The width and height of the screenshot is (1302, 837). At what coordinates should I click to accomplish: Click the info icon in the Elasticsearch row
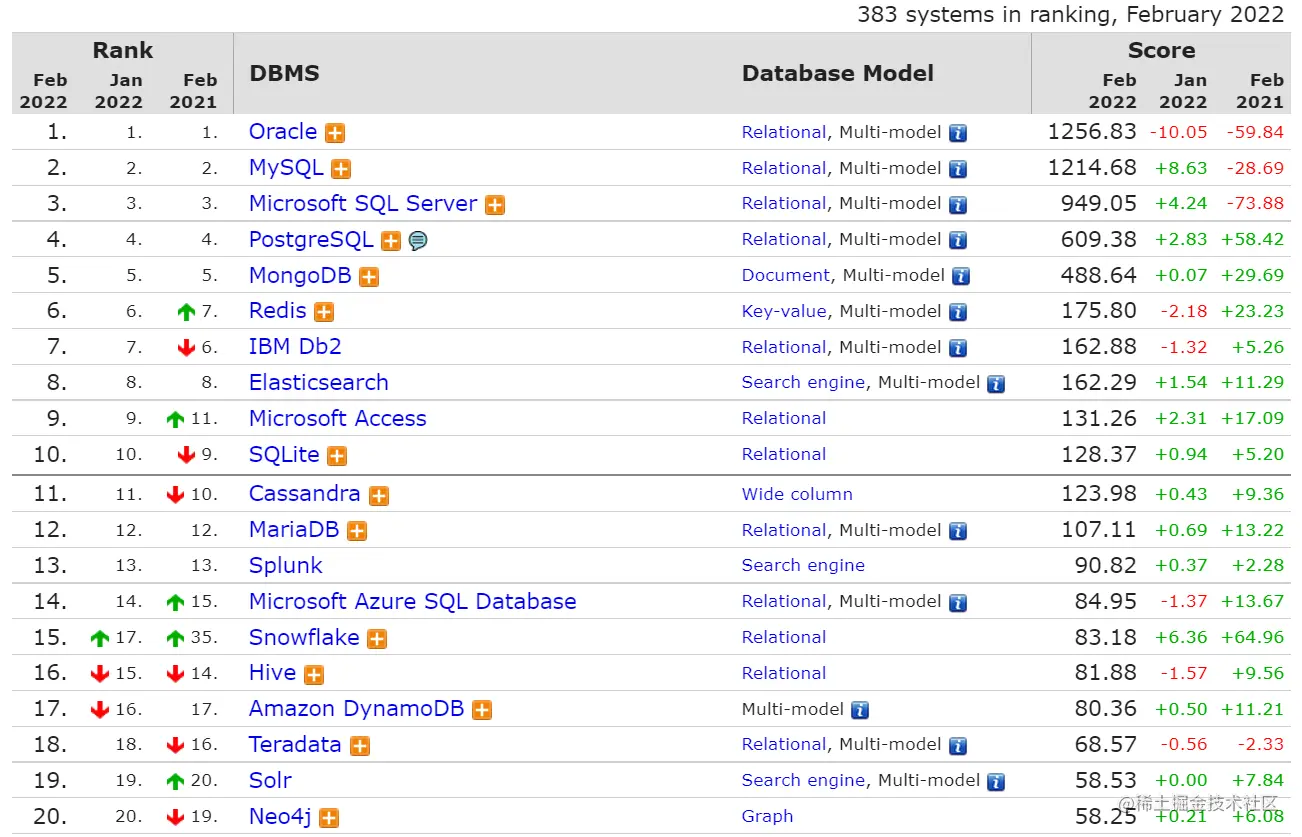click(995, 383)
